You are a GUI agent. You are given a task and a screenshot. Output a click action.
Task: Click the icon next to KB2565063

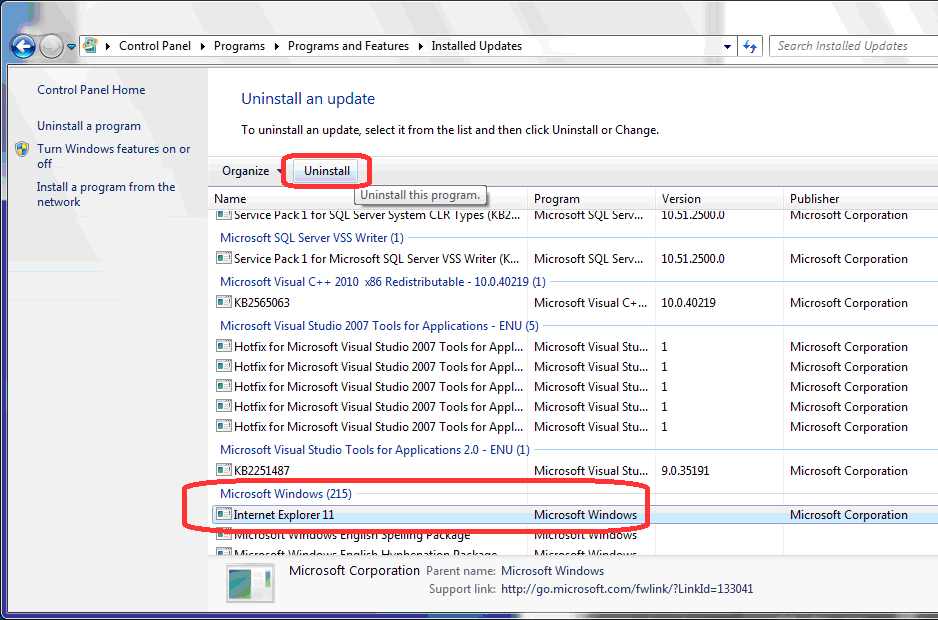click(224, 302)
